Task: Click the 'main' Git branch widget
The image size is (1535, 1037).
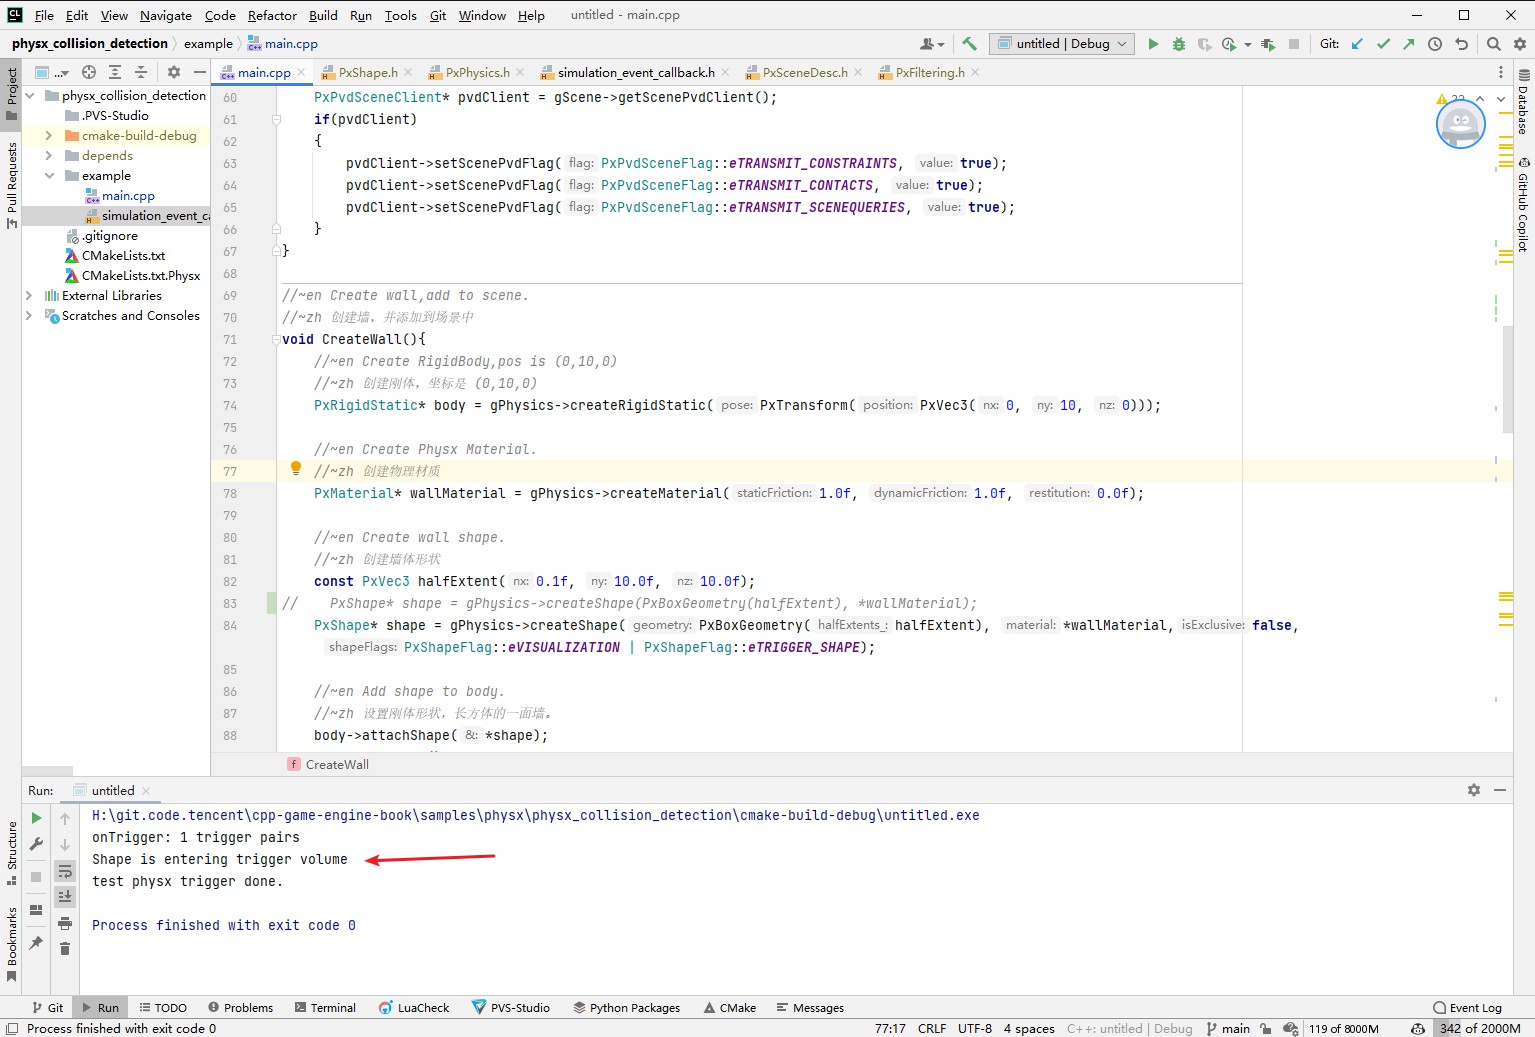Action: point(1228,1028)
